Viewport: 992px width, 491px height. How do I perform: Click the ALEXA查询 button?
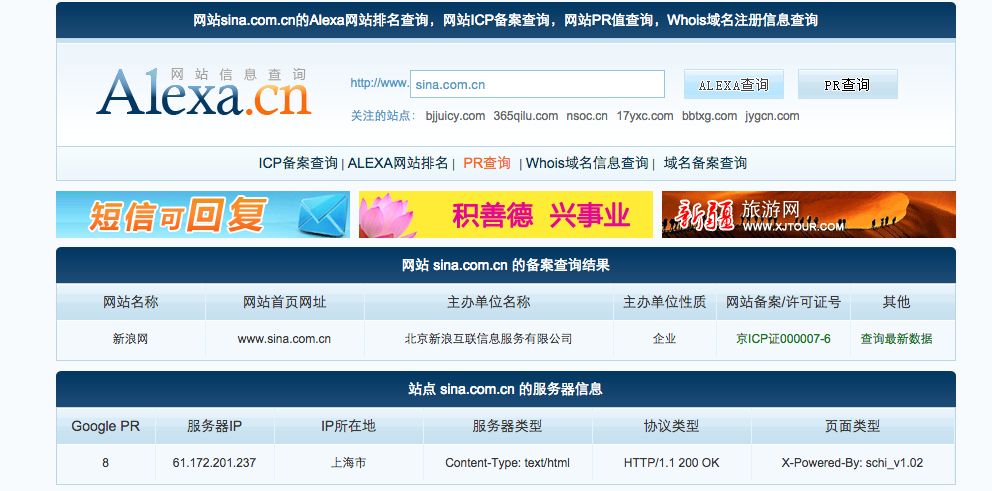tap(733, 84)
